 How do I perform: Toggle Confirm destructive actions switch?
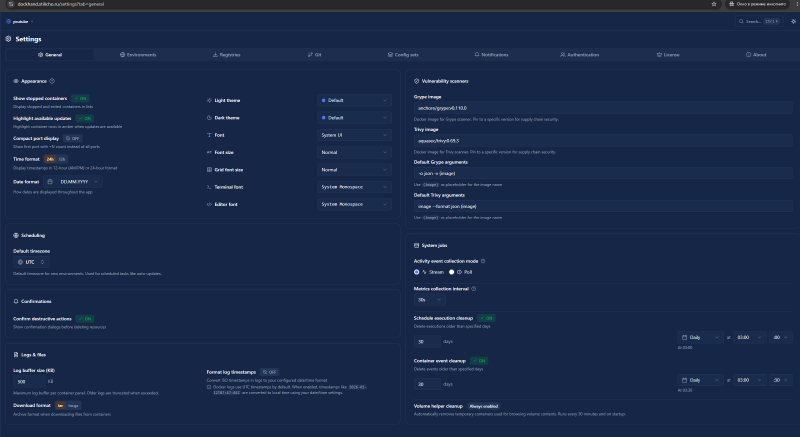tap(85, 319)
